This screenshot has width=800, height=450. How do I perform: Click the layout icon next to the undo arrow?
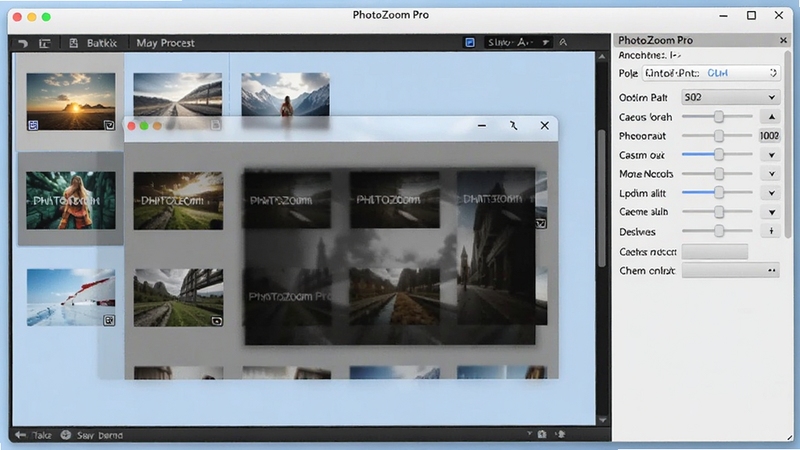tap(45, 43)
